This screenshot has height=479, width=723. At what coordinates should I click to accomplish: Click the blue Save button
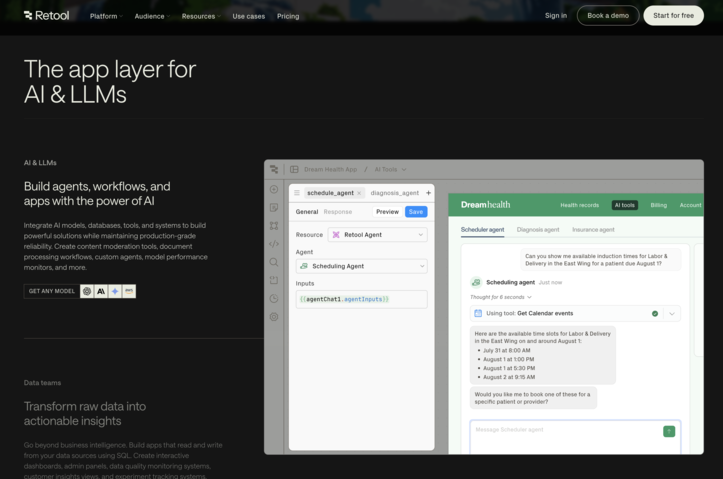[x=416, y=212]
